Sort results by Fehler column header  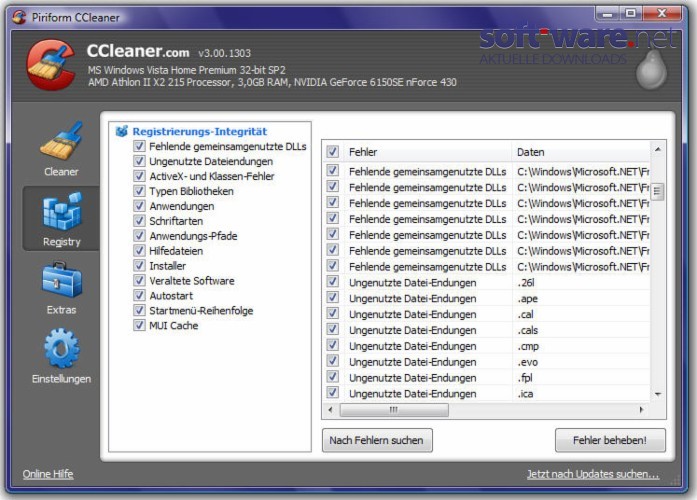coord(427,152)
